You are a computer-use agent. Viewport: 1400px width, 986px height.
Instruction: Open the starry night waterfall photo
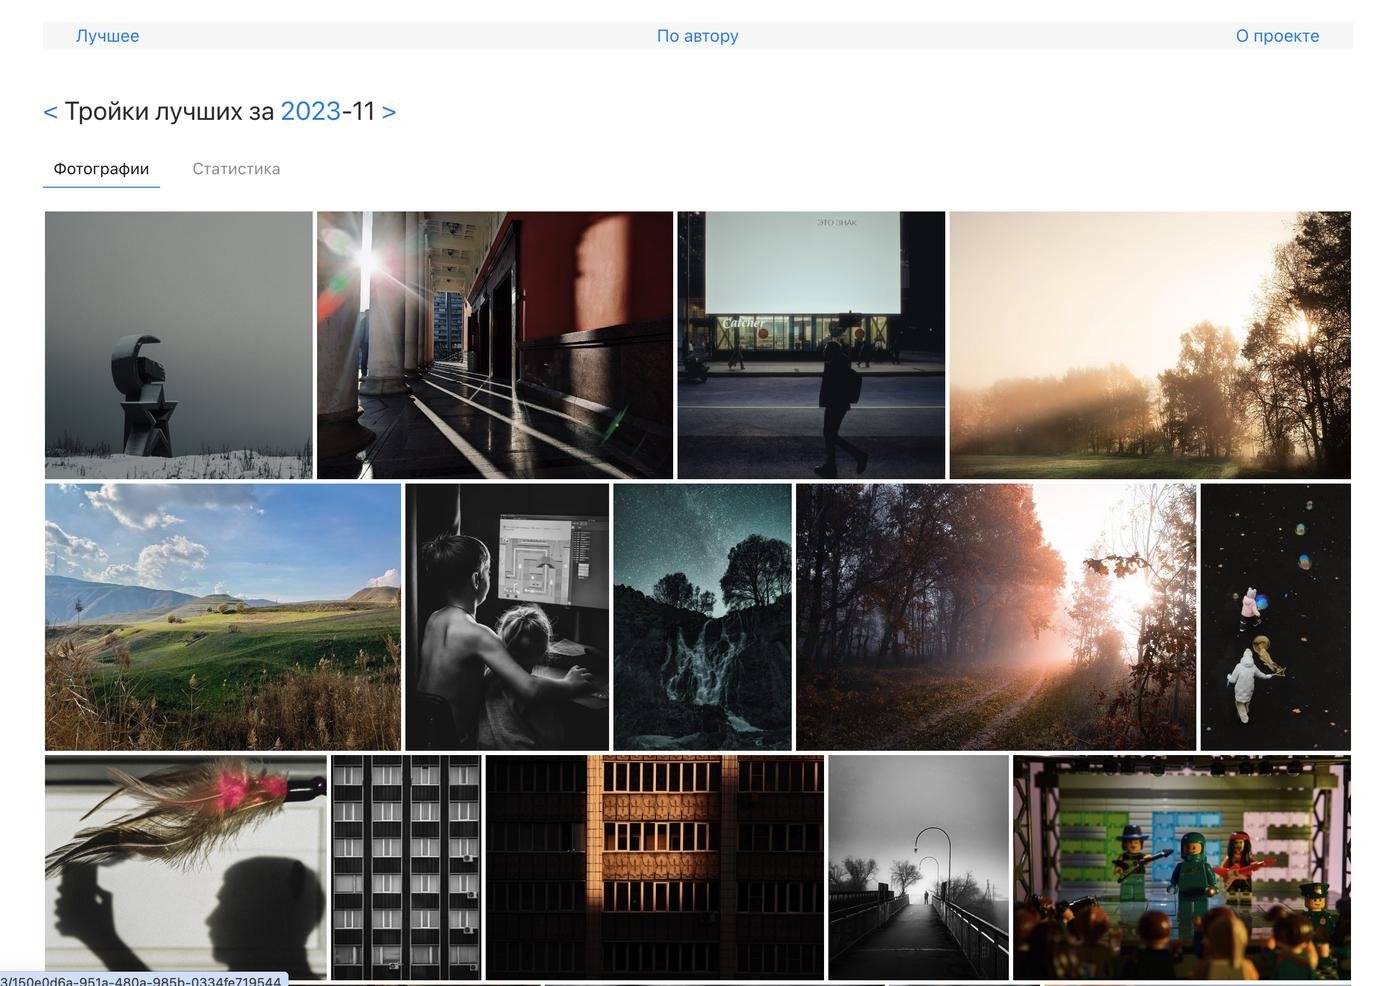click(x=702, y=617)
